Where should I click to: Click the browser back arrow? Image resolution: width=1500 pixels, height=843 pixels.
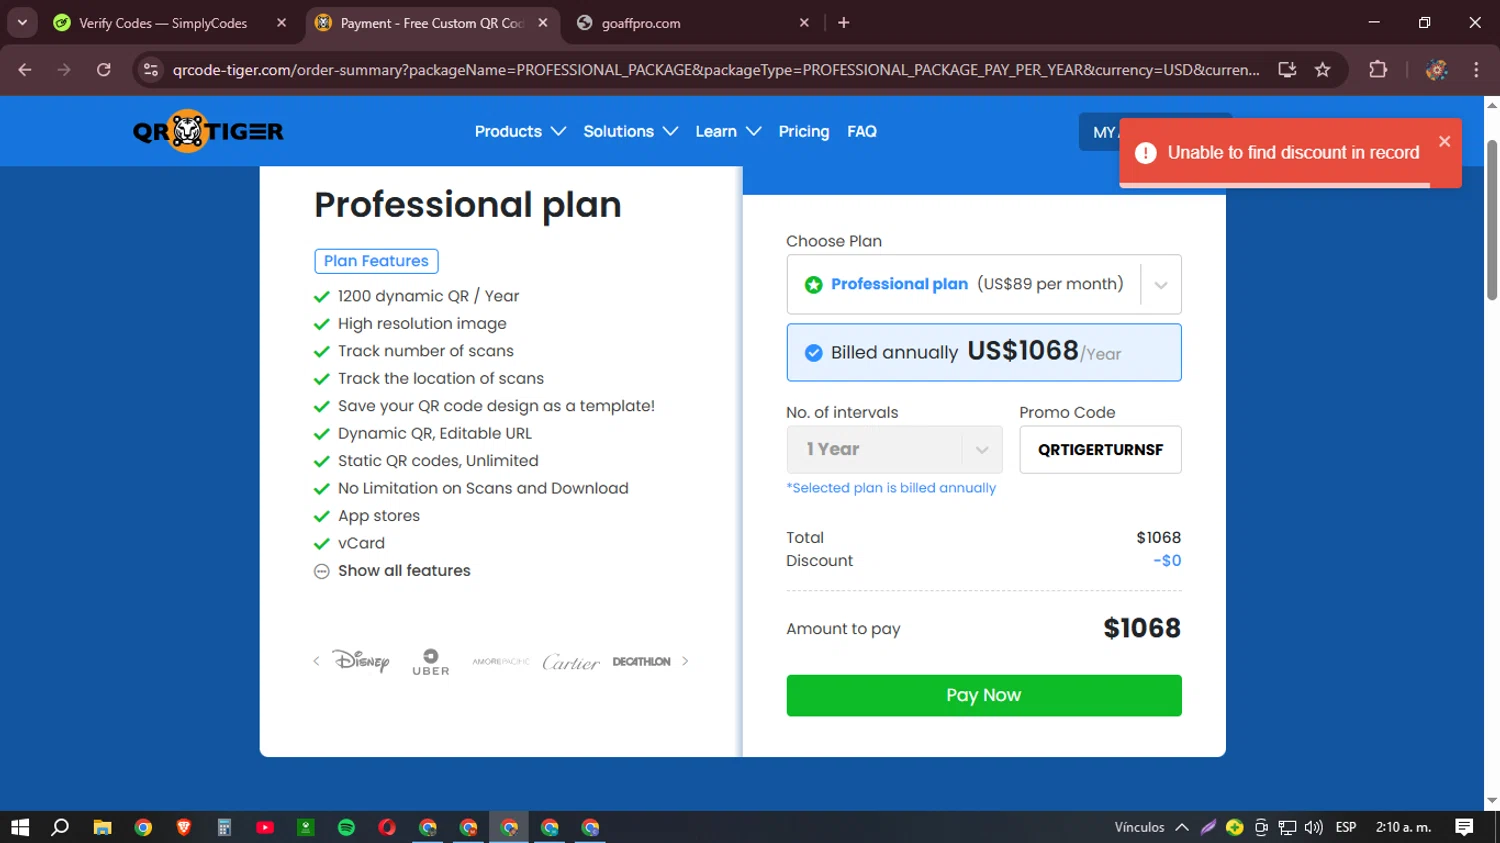[x=25, y=70]
